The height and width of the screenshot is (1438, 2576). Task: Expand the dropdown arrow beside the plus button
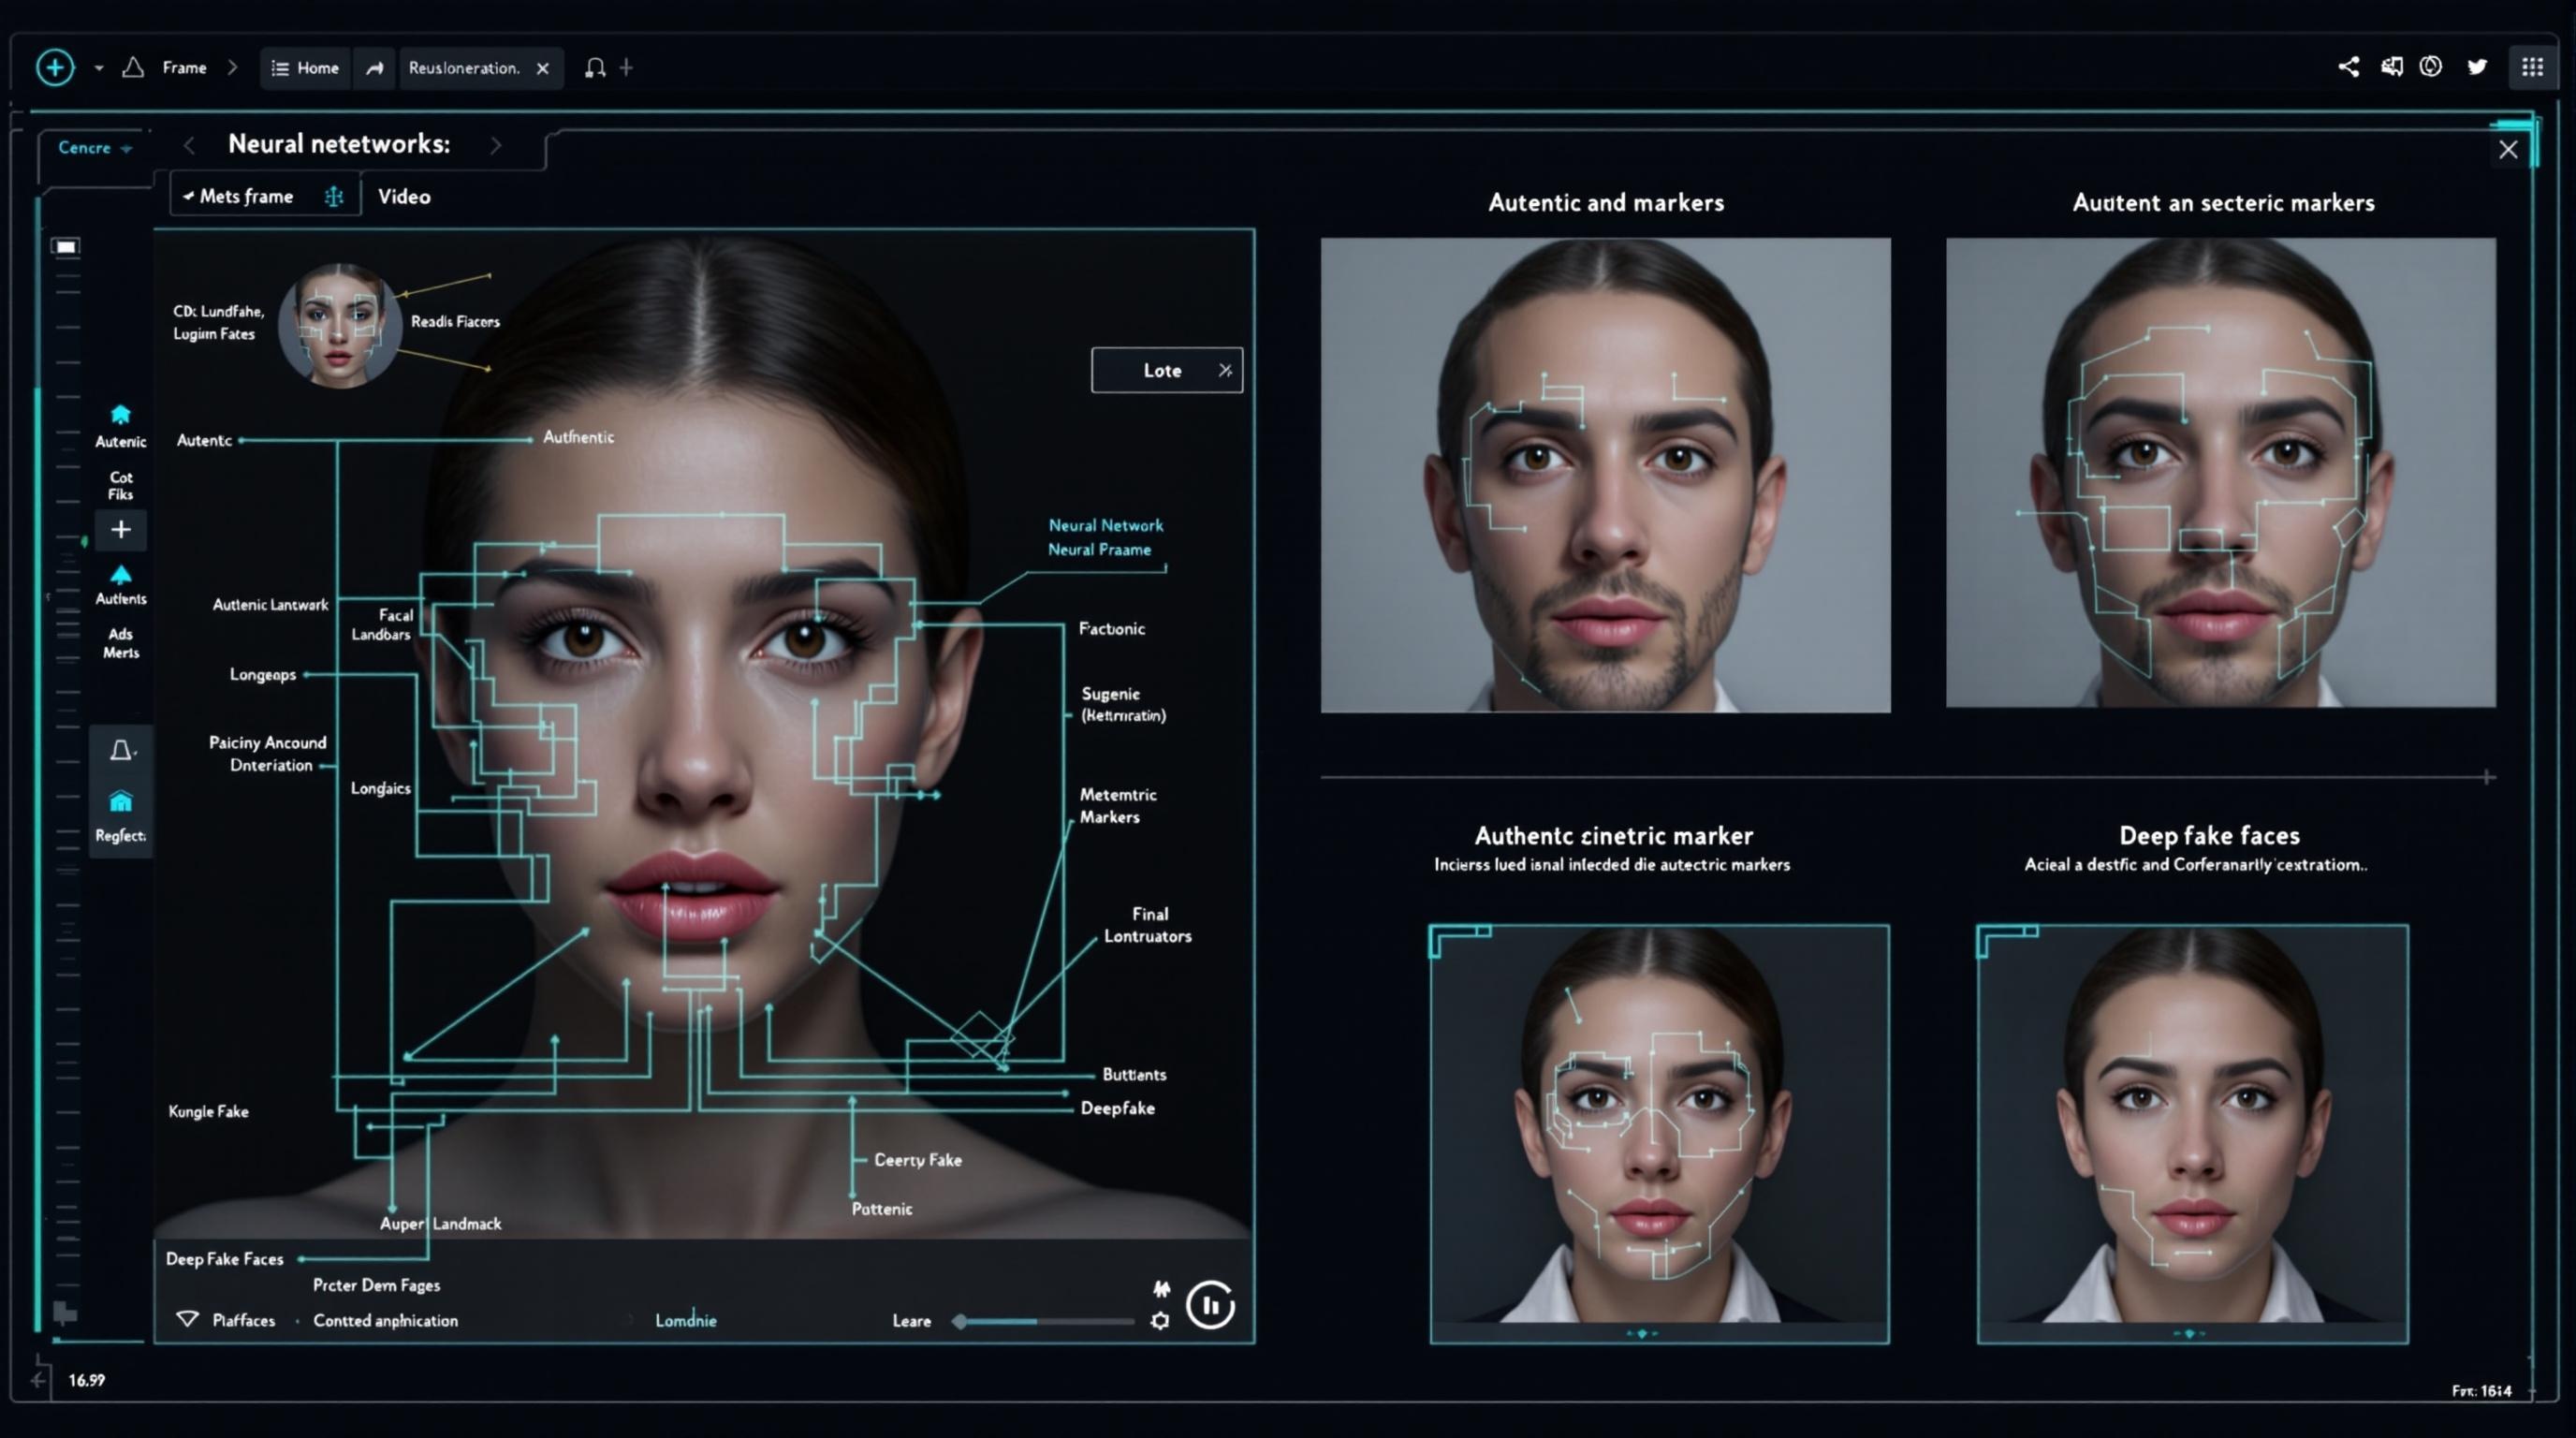point(97,67)
